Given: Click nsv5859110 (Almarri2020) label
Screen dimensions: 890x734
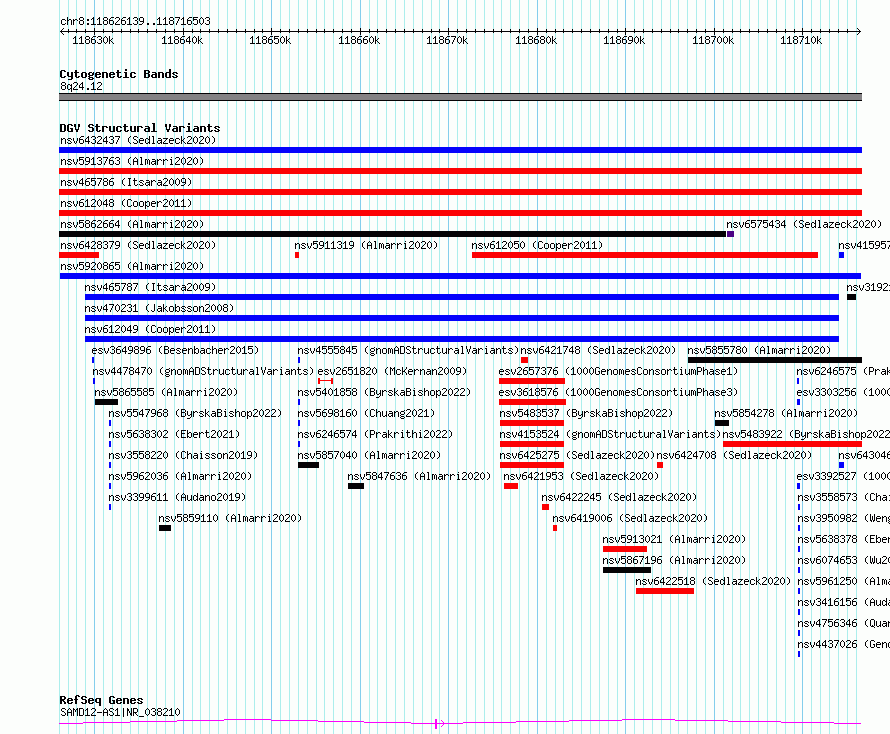Looking at the screenshot, I should (230, 518).
